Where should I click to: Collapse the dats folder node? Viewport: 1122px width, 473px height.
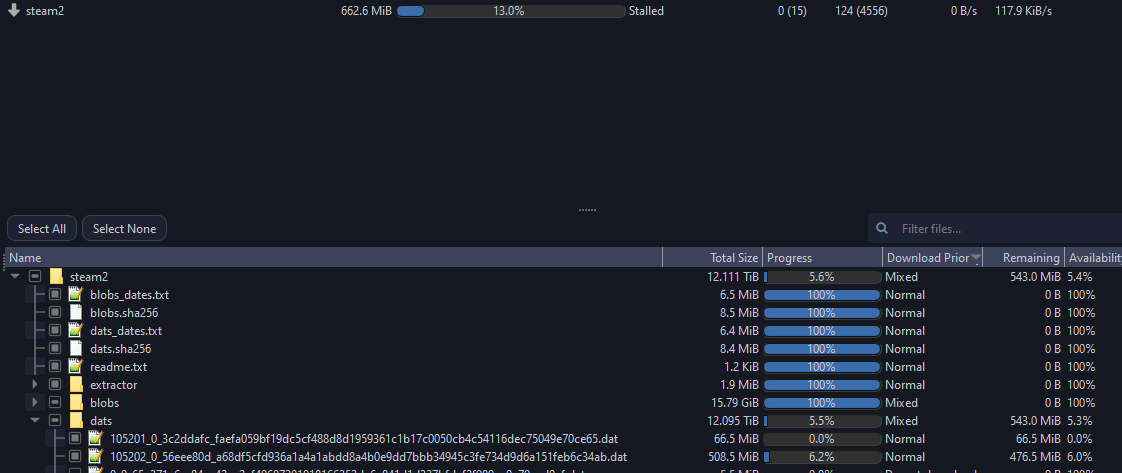tap(34, 421)
